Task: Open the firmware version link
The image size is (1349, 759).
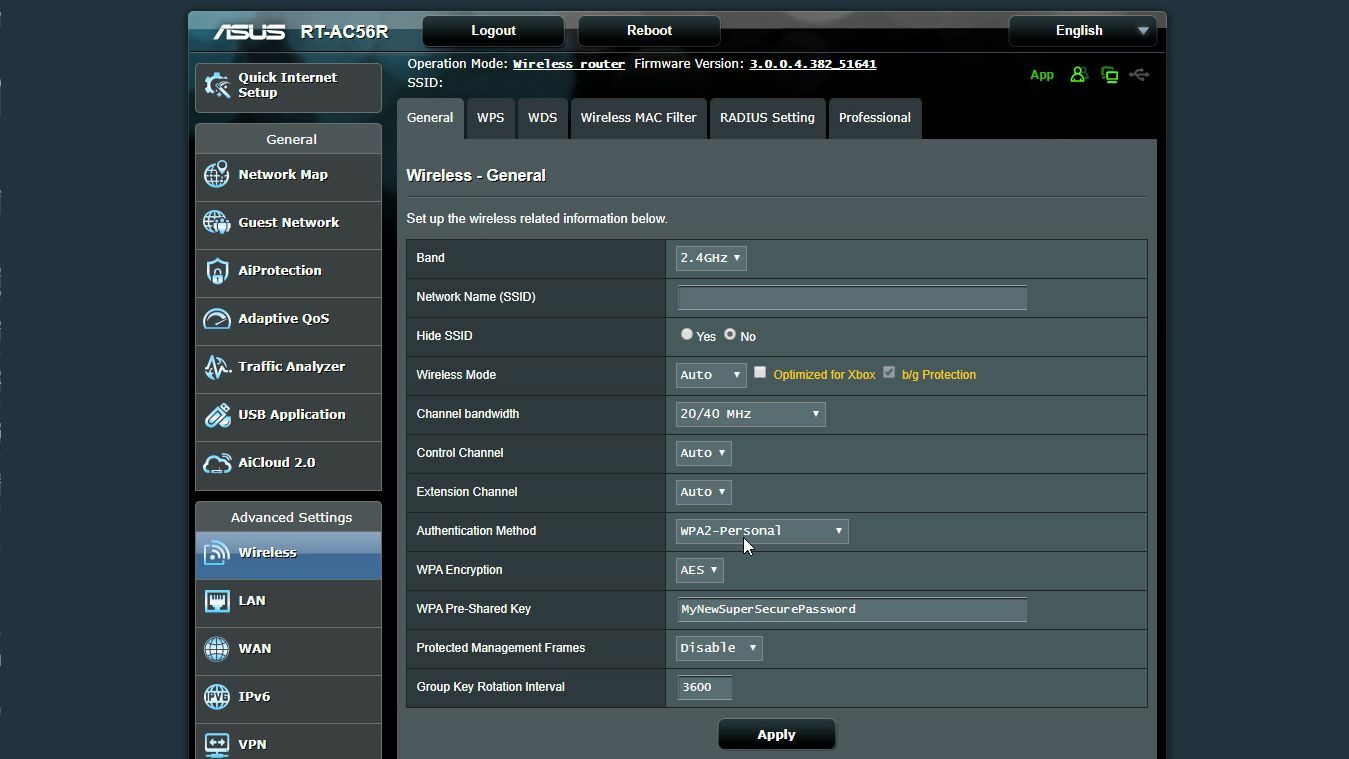Action: click(813, 64)
